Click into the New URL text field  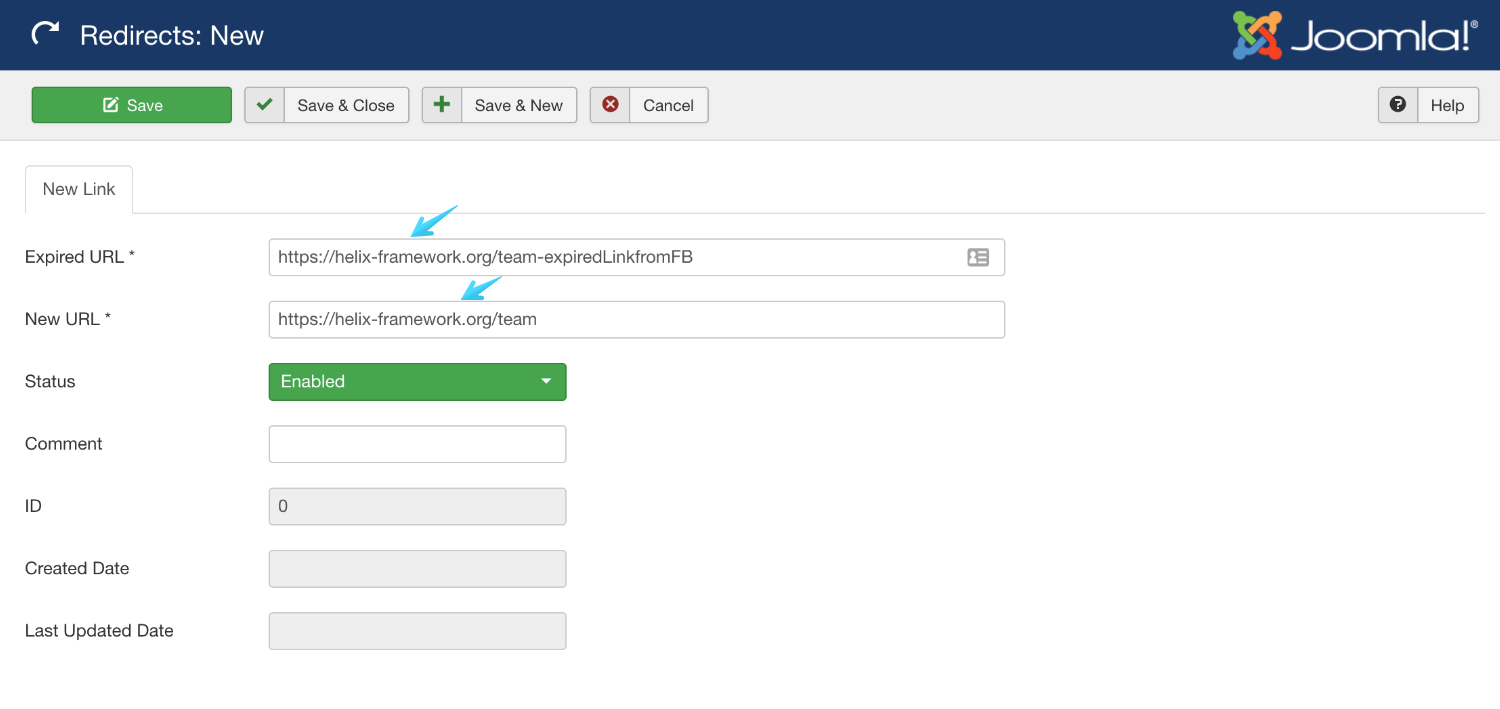[x=636, y=320]
